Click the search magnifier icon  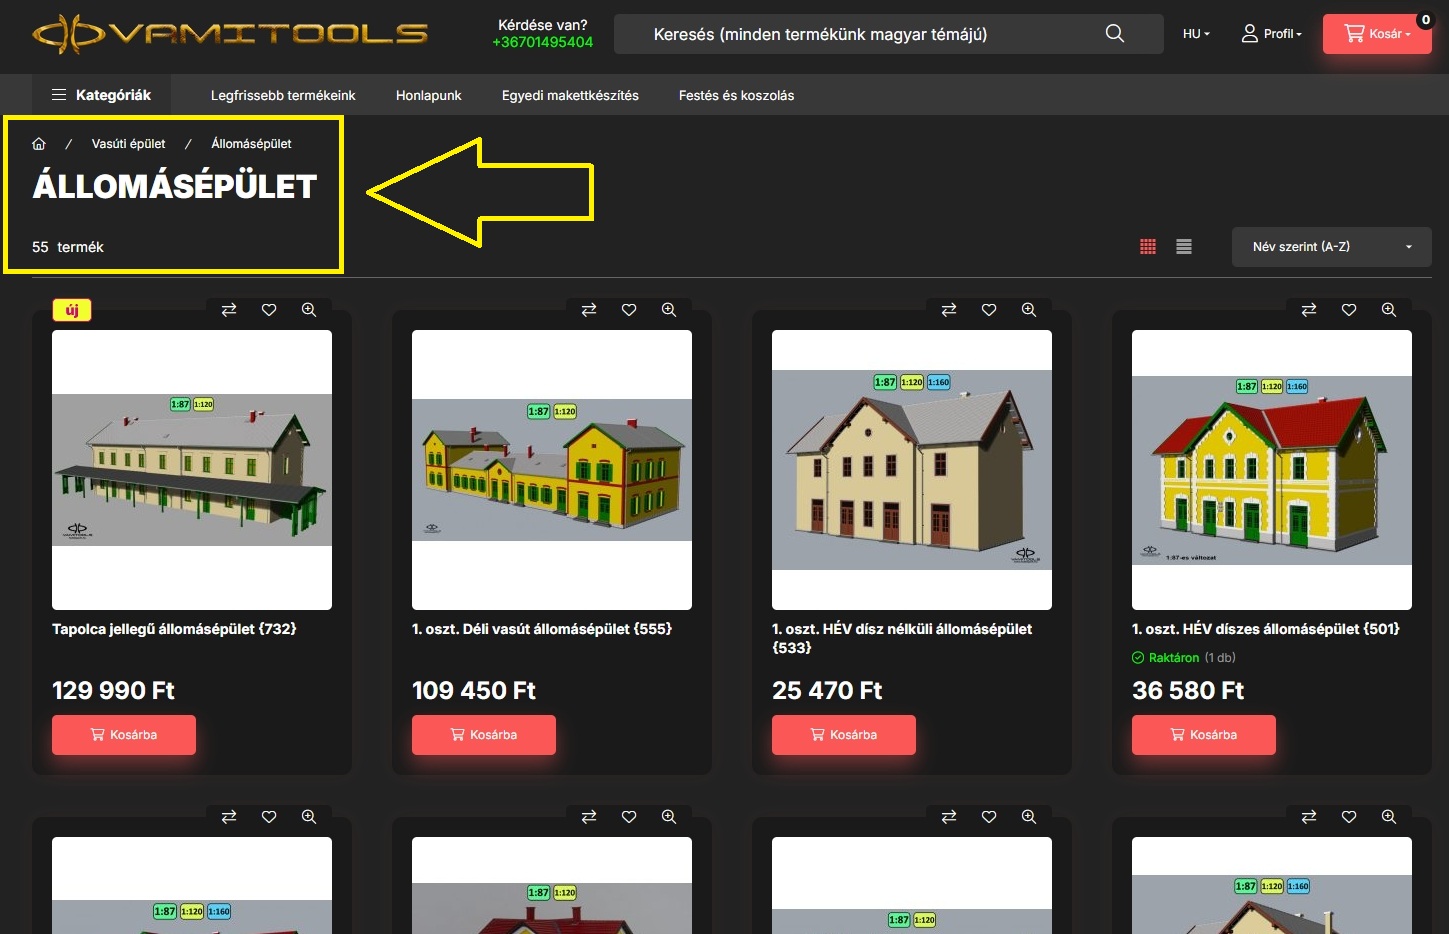1115,34
